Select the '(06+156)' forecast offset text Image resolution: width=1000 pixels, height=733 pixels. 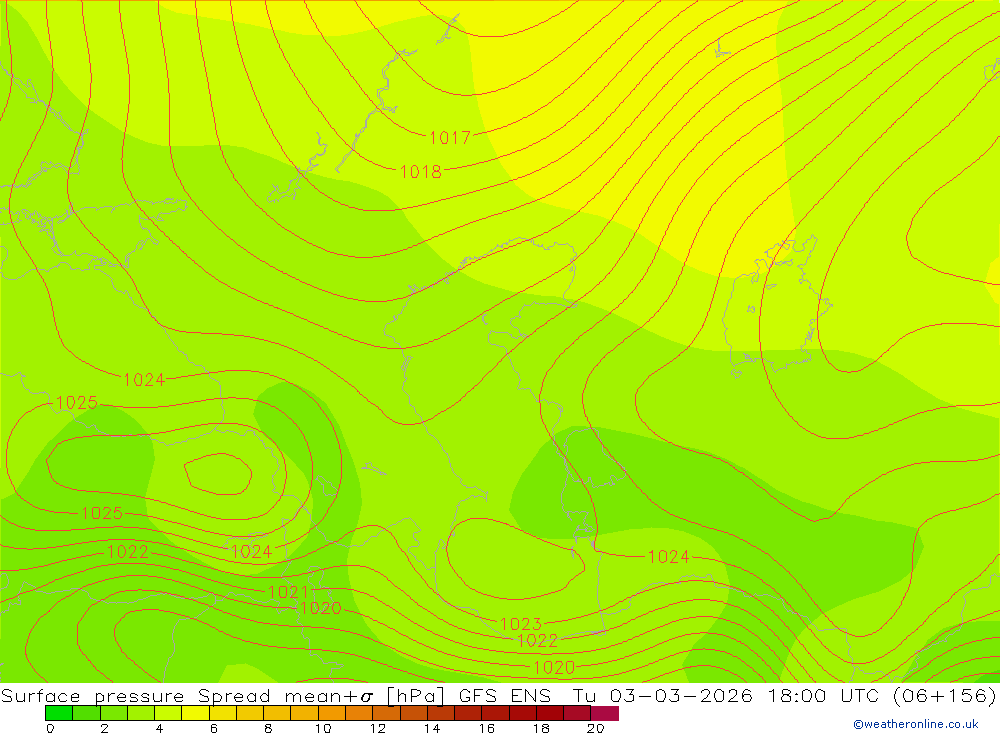[x=945, y=695]
